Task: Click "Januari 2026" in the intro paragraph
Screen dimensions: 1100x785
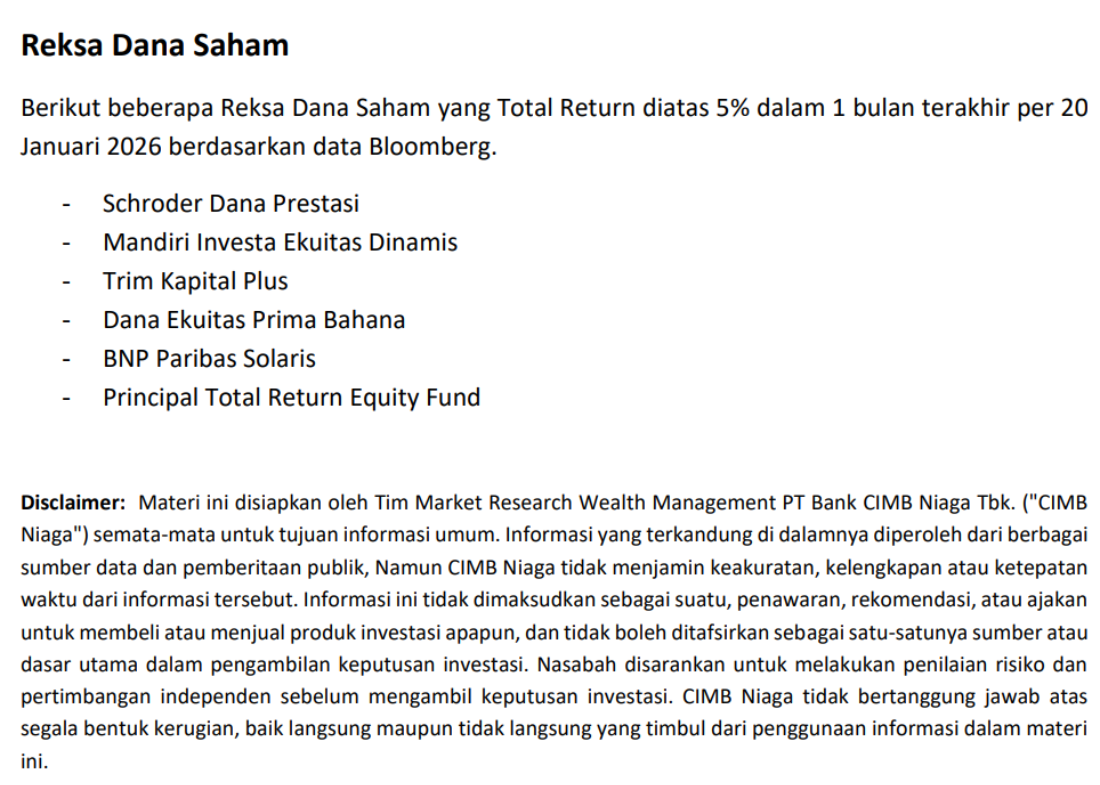Action: click(x=91, y=148)
